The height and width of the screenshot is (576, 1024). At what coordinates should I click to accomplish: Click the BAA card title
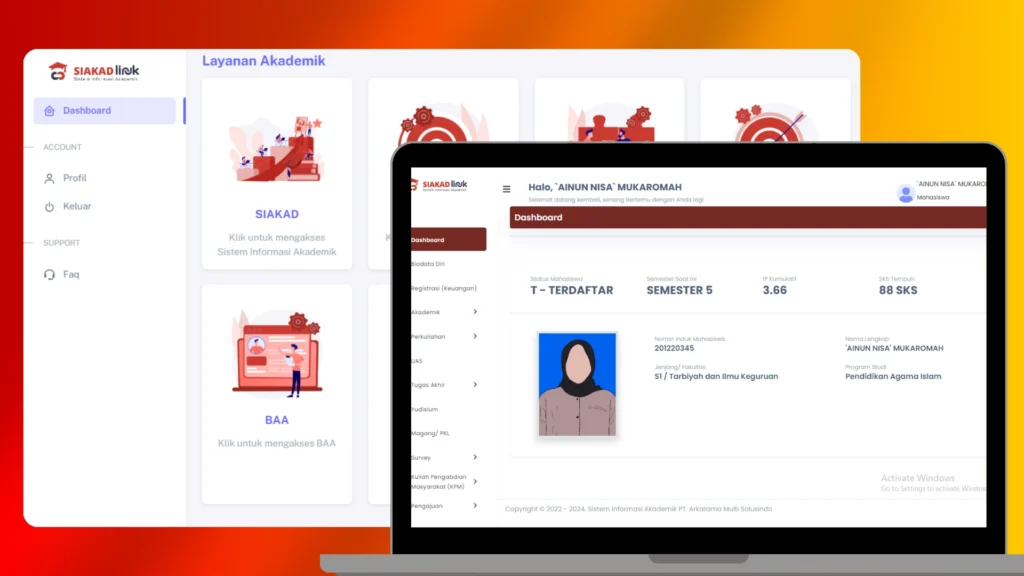click(277, 420)
